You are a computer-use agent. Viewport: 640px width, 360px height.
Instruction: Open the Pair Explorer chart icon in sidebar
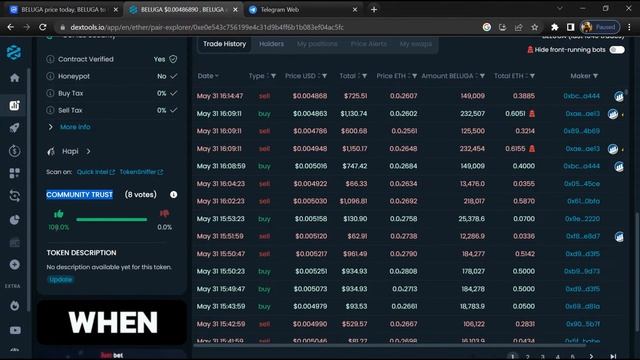15,105
